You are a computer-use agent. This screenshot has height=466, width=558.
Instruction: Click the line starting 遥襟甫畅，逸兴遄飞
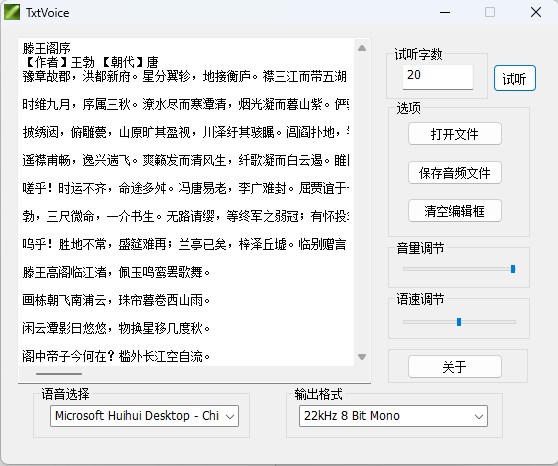(x=185, y=160)
